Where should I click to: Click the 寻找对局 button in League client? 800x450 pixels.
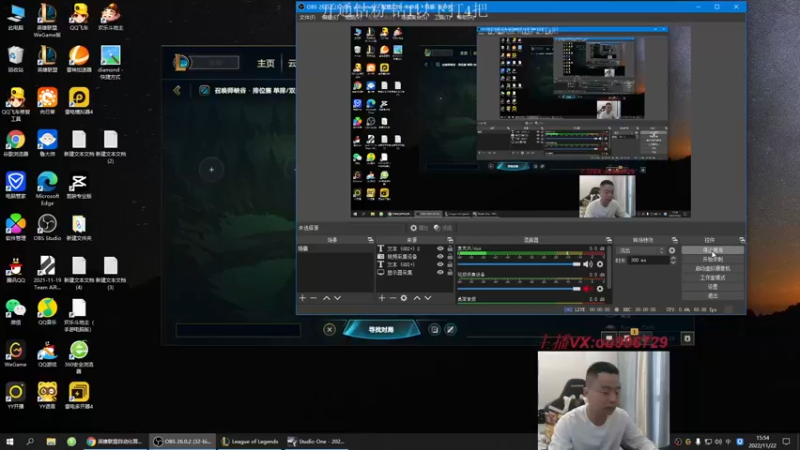pyautogui.click(x=381, y=330)
